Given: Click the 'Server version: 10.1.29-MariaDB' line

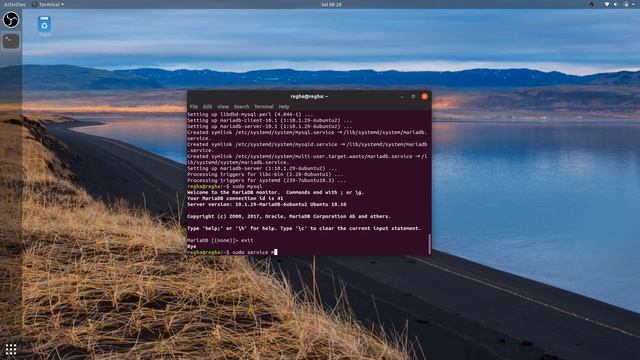Looking at the screenshot, I should pos(267,204).
